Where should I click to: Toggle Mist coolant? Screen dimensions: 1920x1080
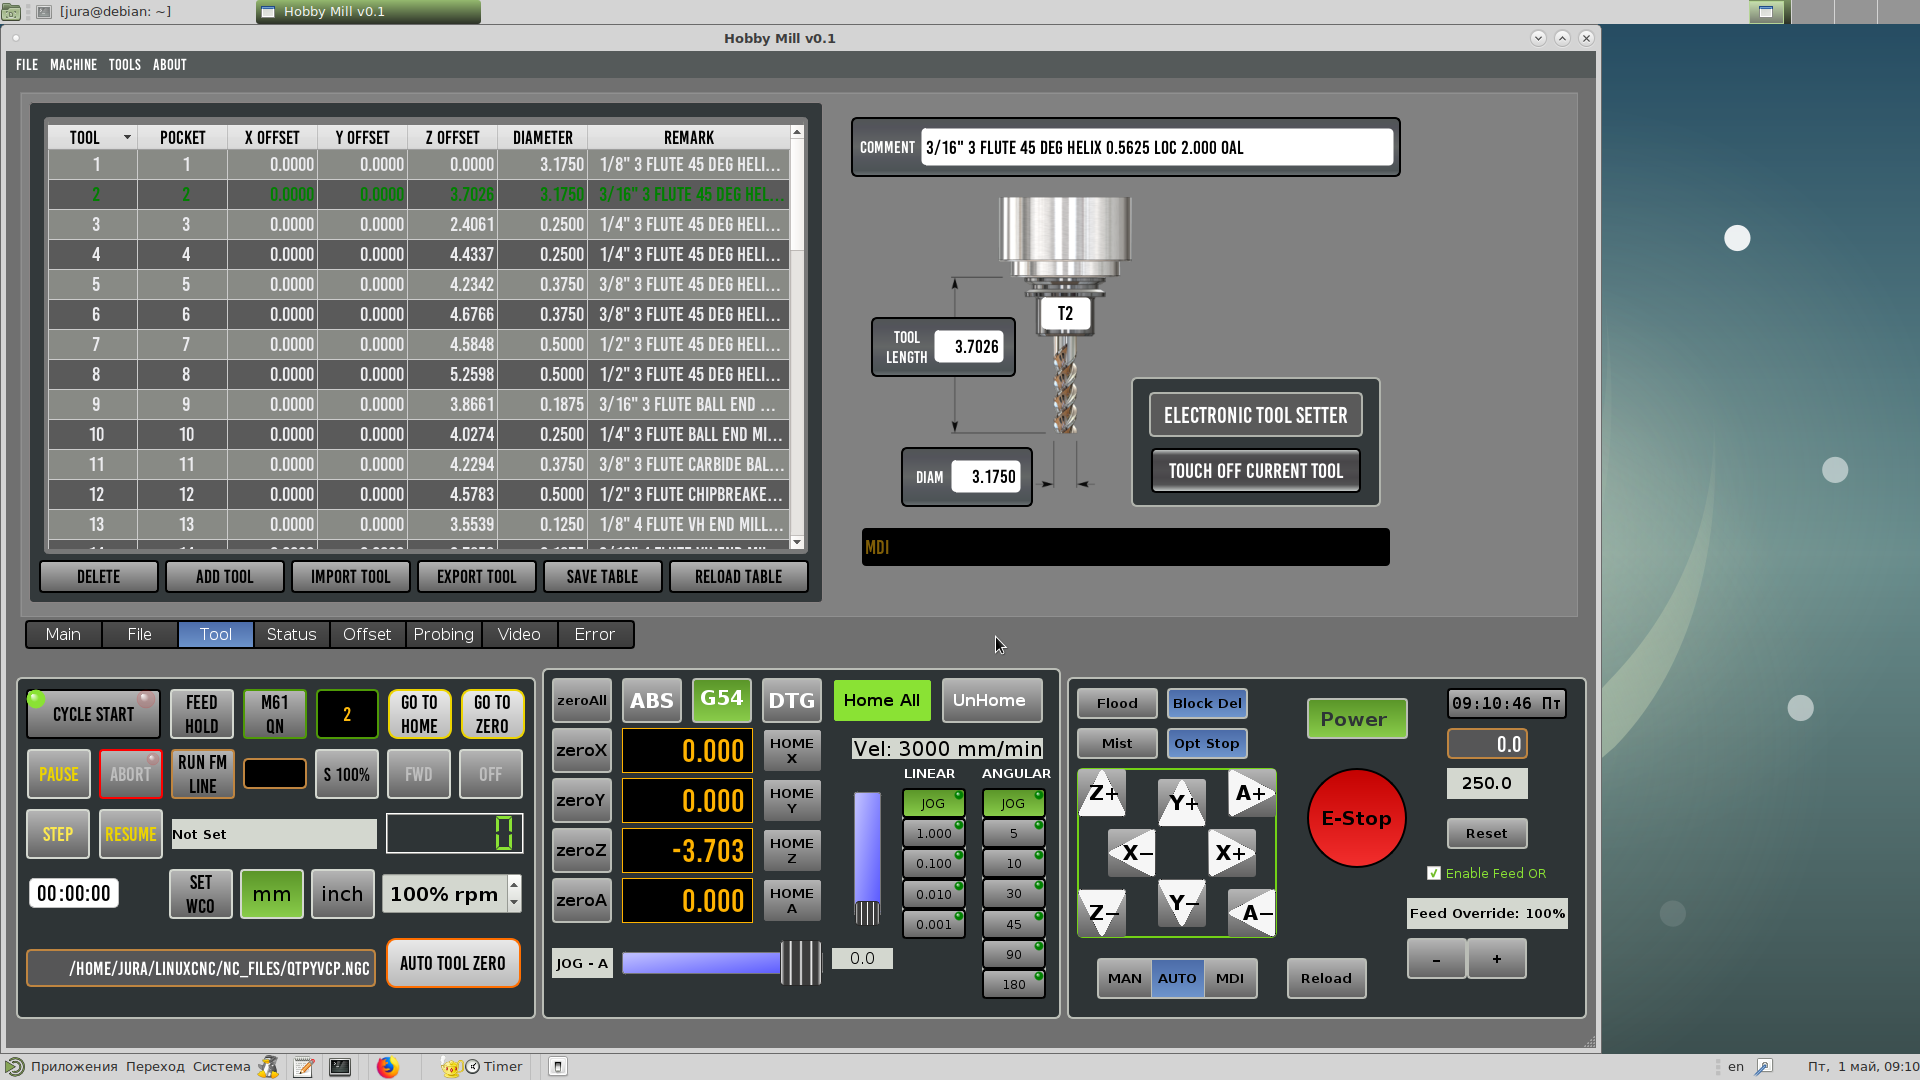pos(1117,743)
